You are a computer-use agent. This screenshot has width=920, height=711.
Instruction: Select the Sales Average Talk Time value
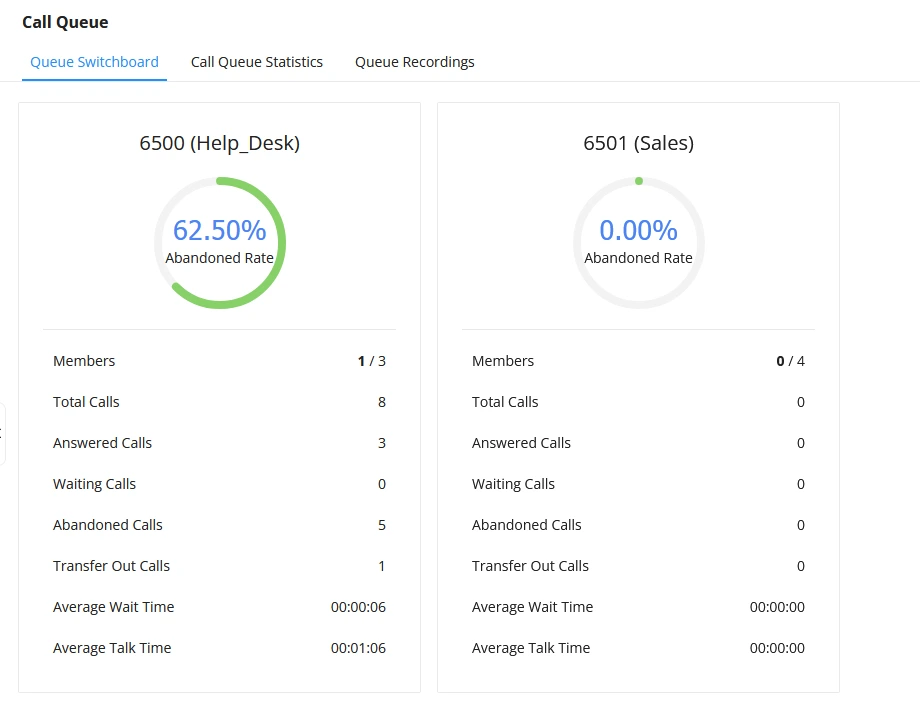(x=777, y=648)
